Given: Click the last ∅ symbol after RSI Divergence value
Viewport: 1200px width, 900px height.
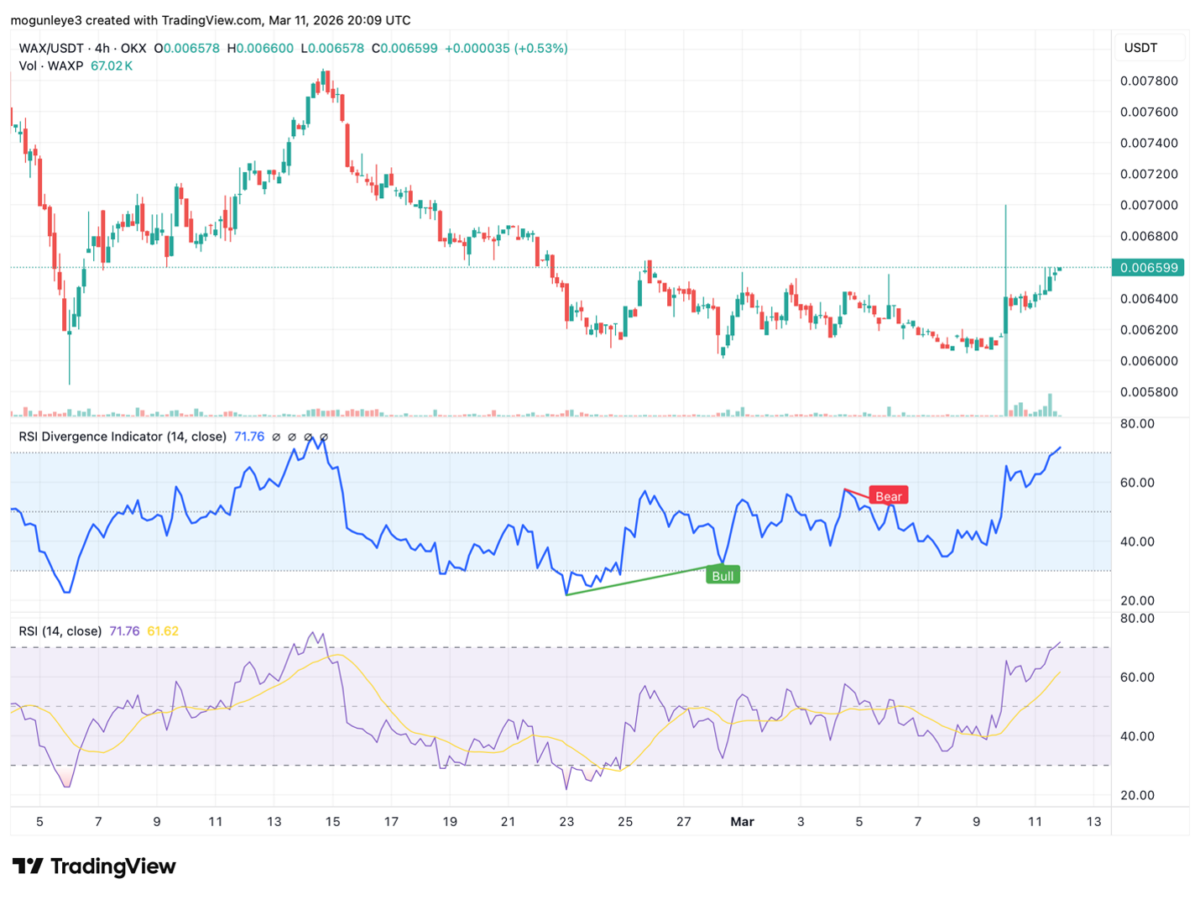Looking at the screenshot, I should click(323, 437).
